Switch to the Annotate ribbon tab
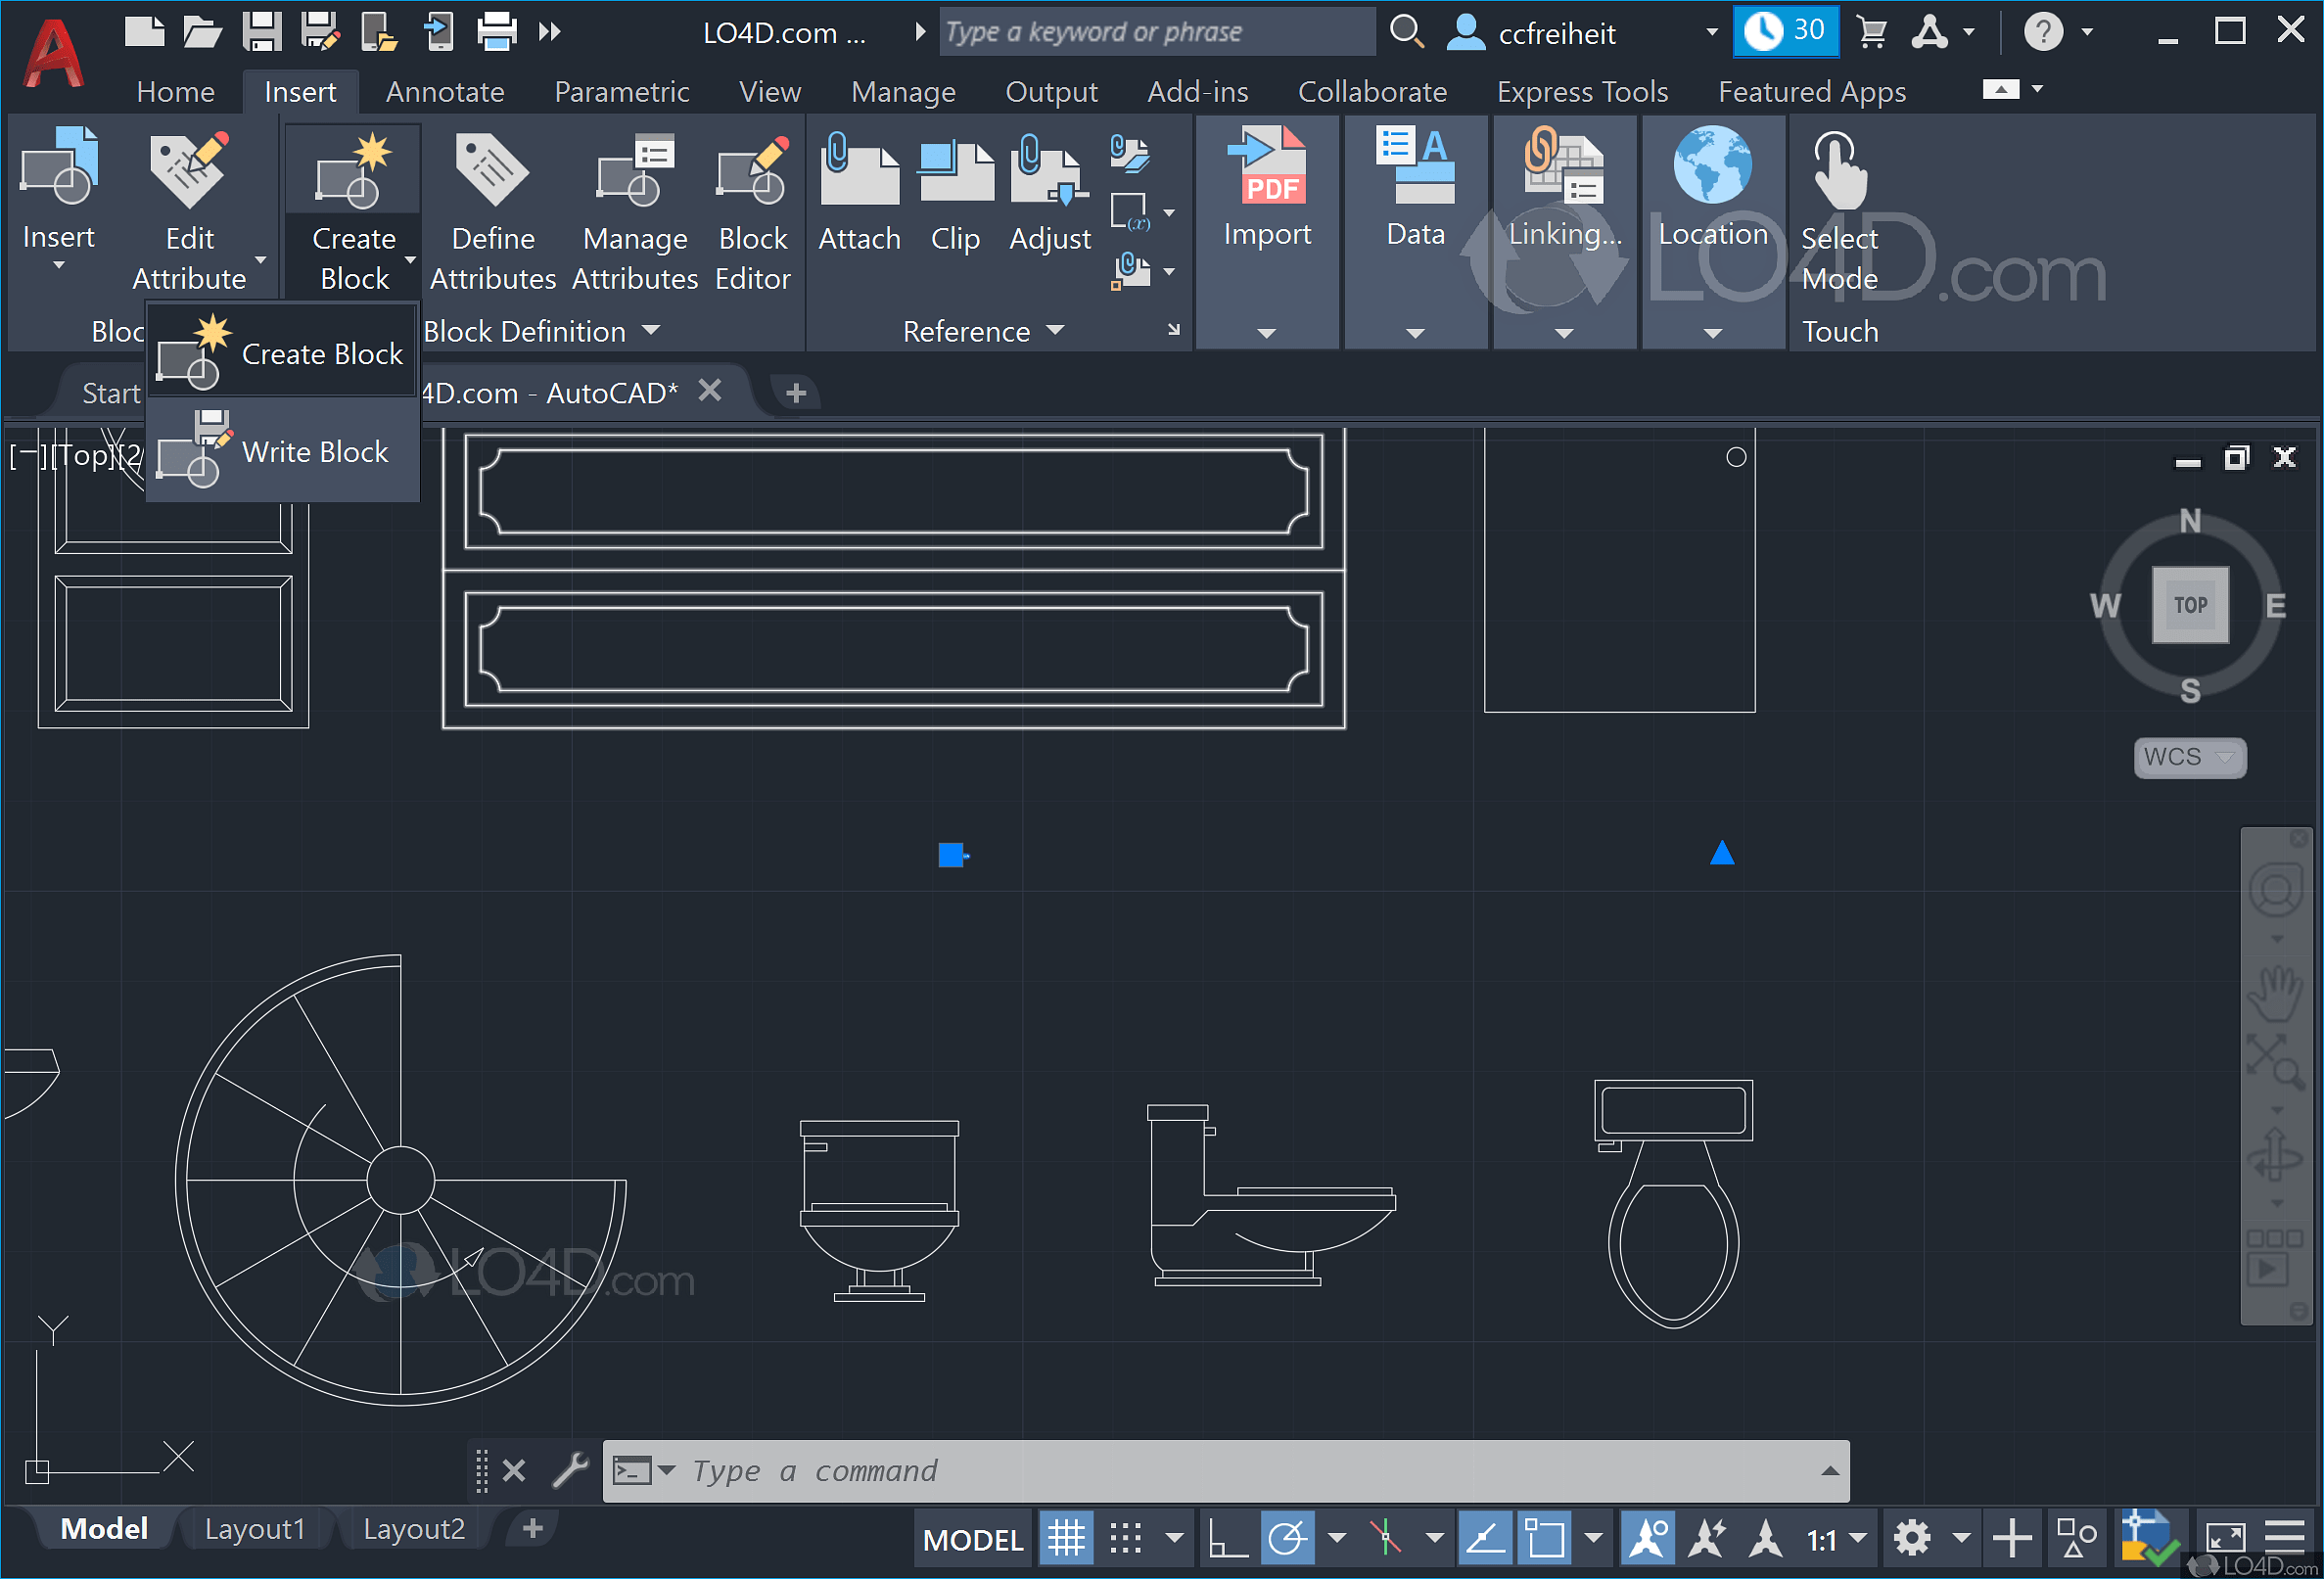 pos(444,91)
